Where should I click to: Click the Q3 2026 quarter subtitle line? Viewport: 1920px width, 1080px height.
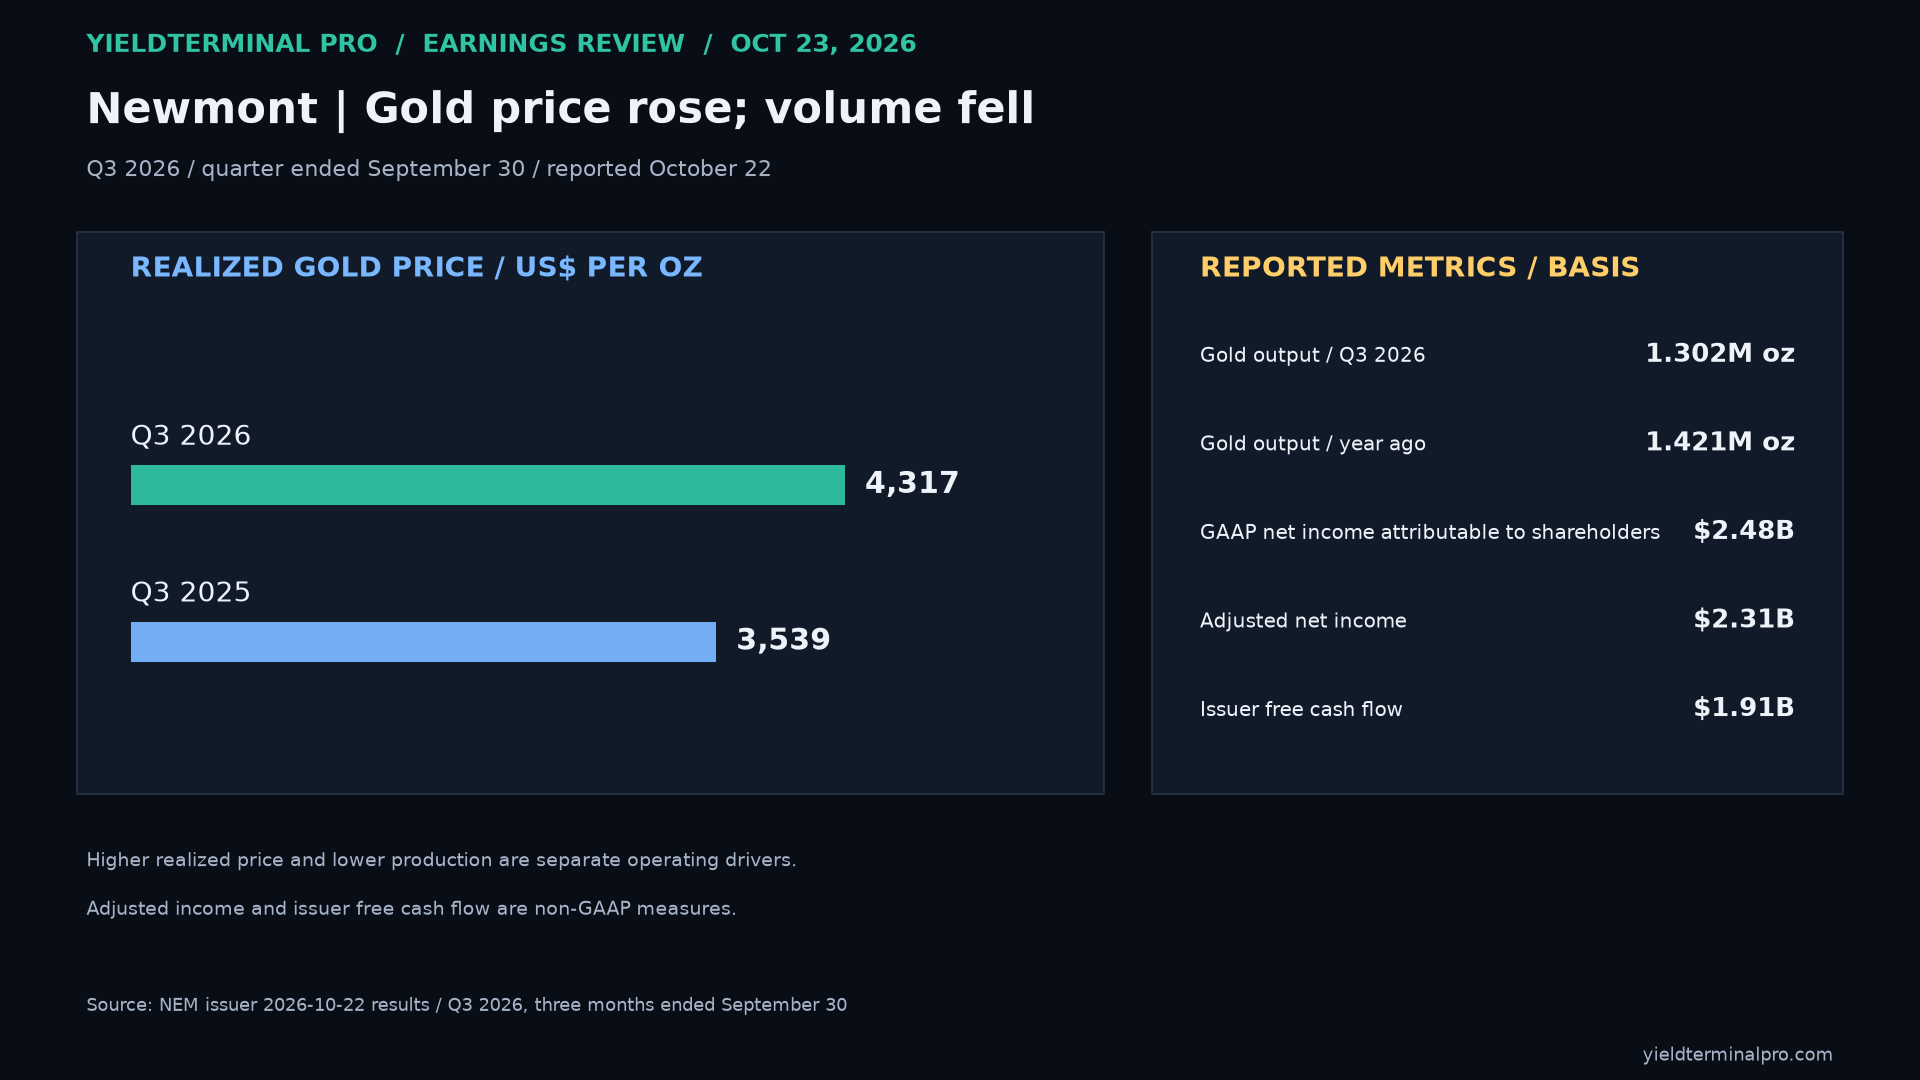(x=429, y=169)
